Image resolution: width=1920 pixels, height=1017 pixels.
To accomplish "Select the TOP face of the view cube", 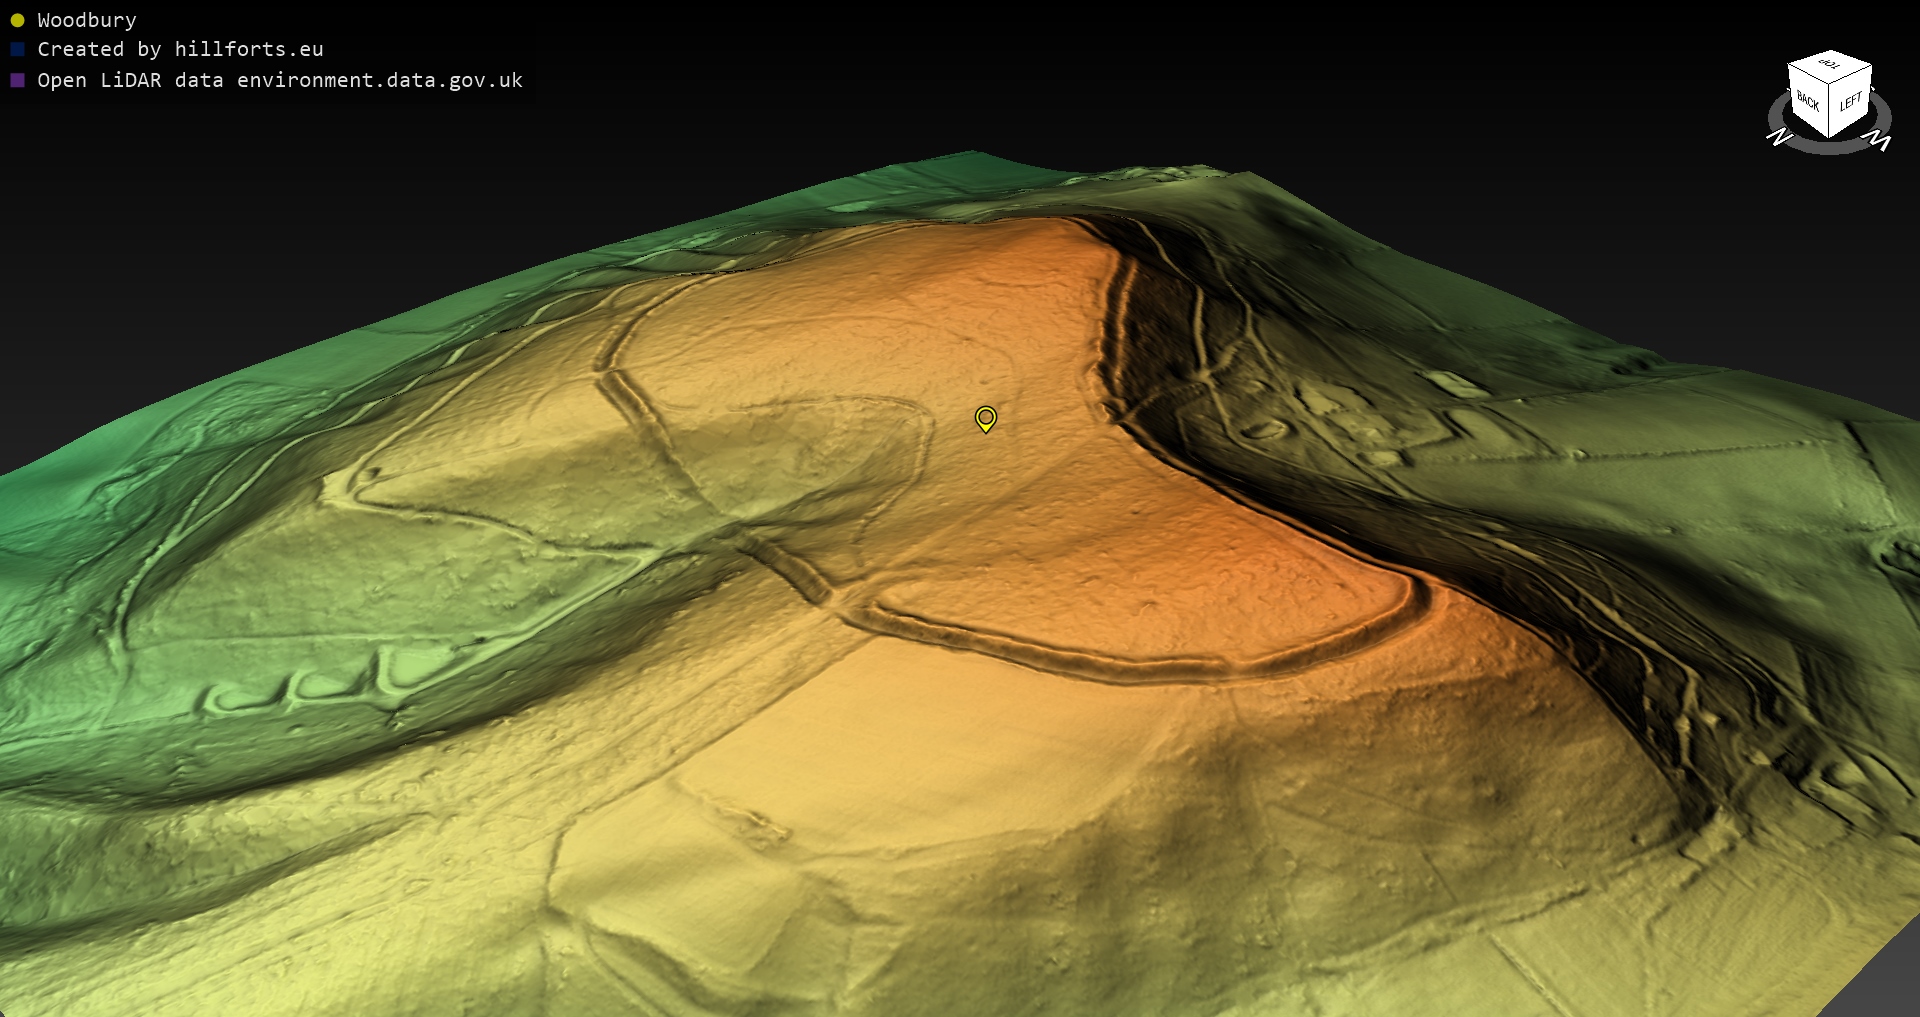I will (x=1830, y=64).
